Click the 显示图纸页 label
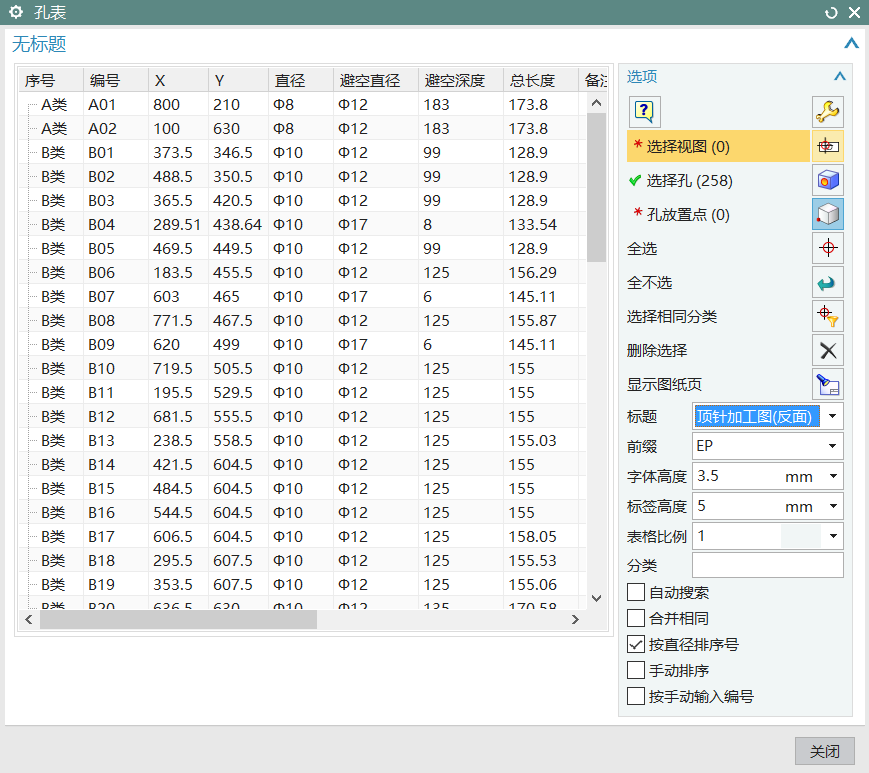 tap(664, 384)
